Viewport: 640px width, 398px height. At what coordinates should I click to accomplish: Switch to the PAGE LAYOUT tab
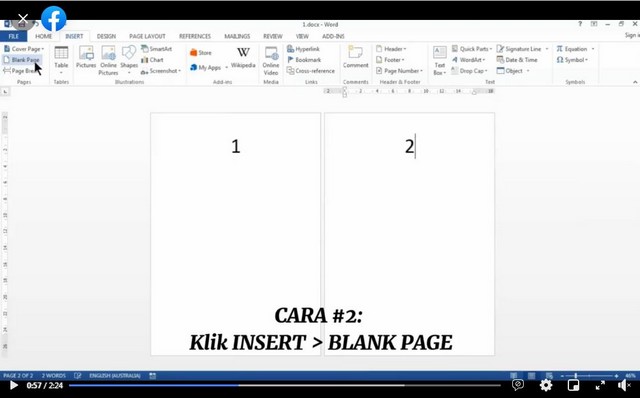click(x=147, y=36)
